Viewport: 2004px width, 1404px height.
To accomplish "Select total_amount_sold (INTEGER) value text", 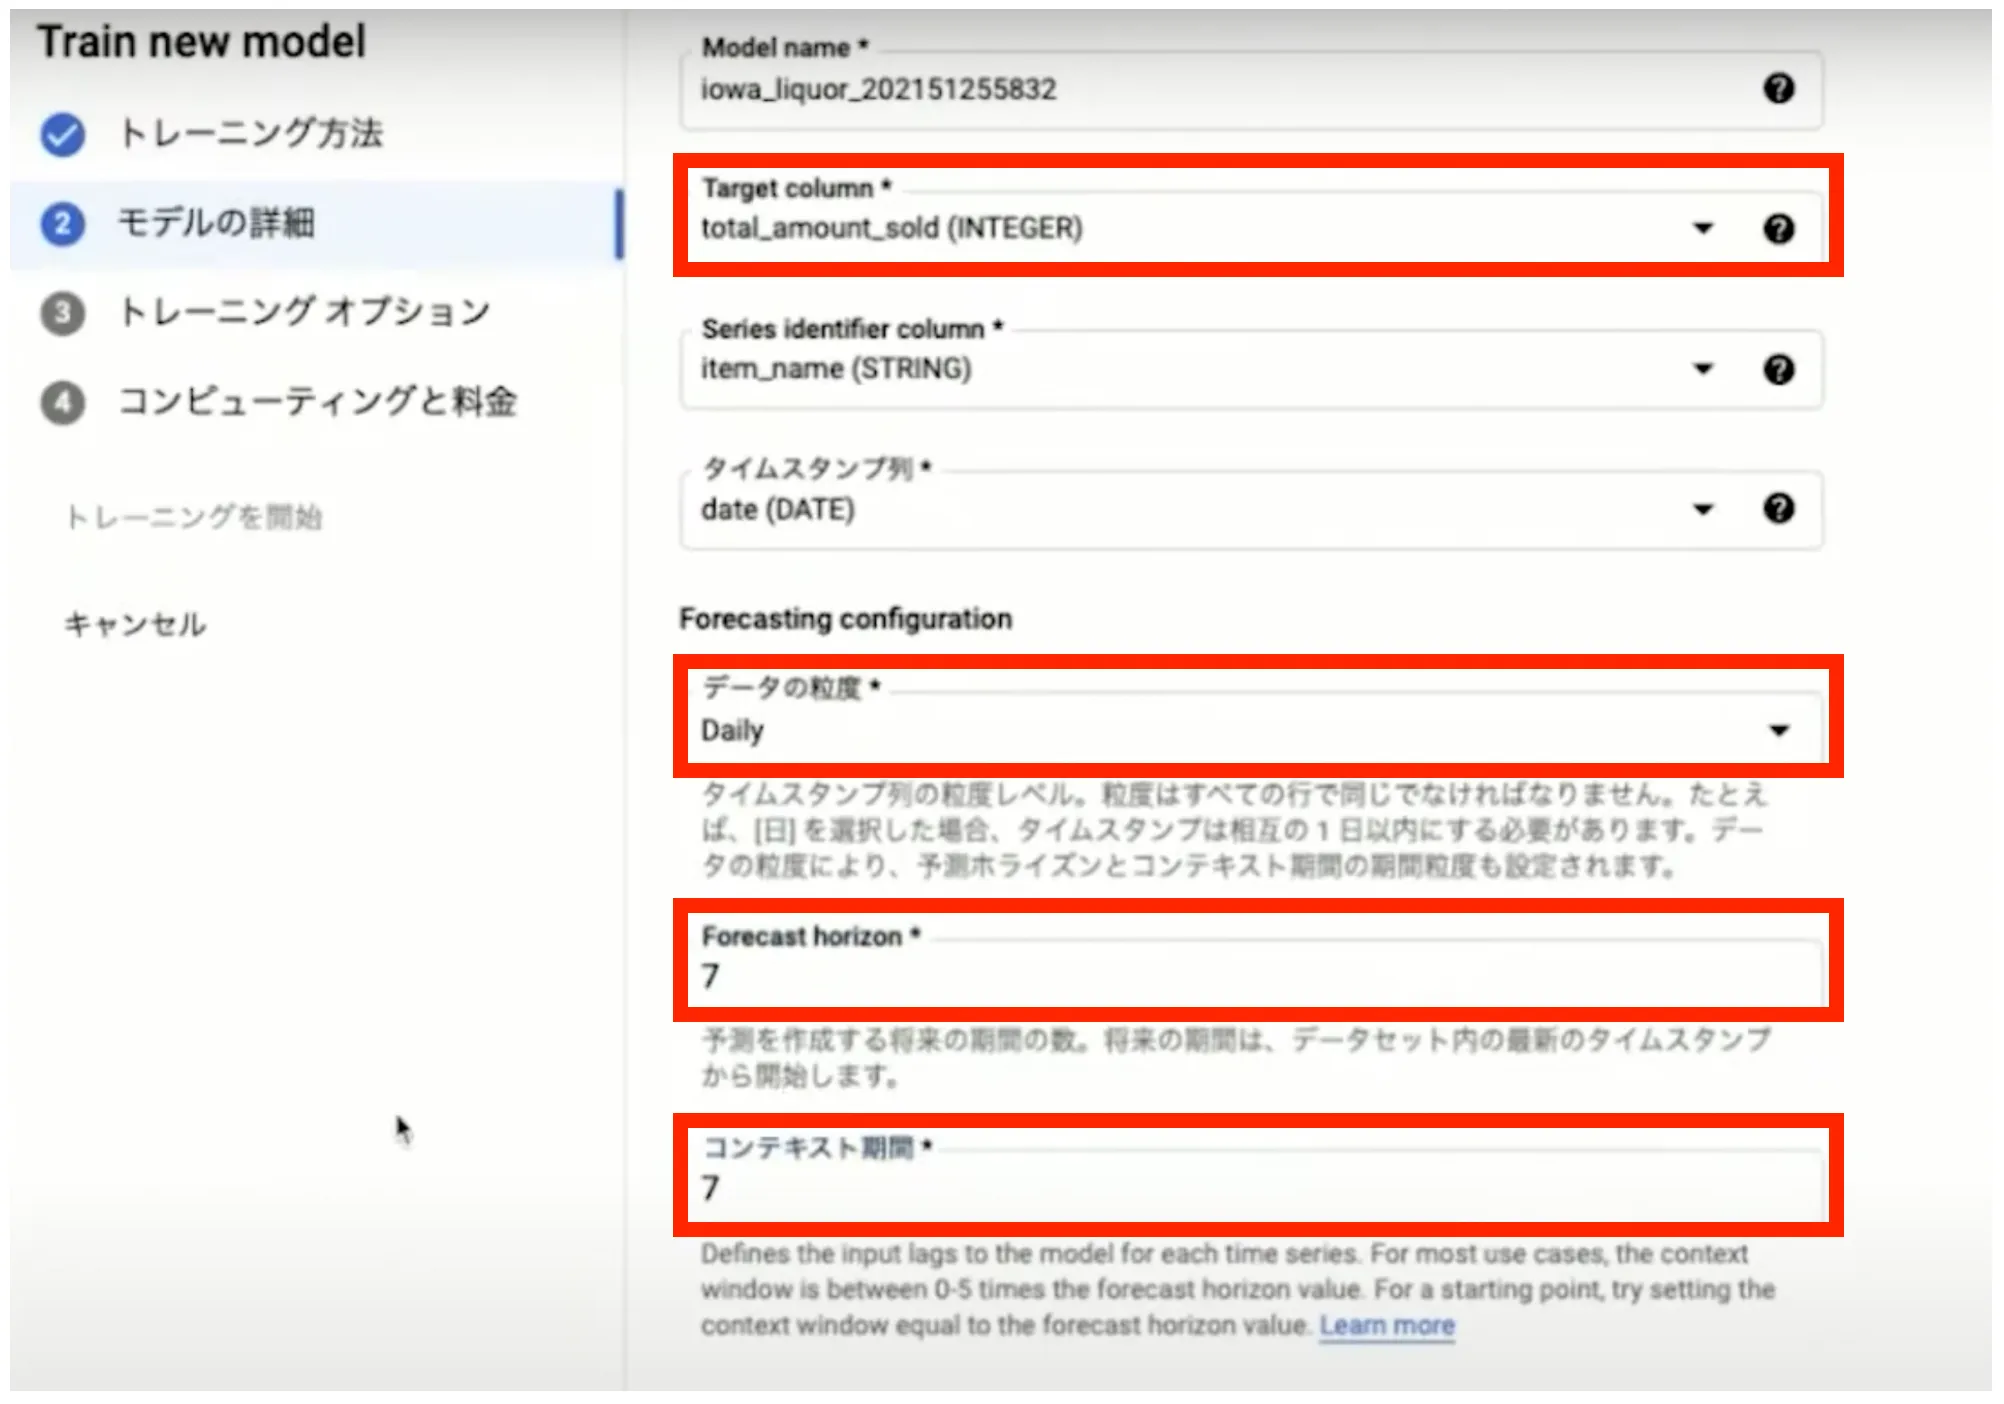I will pos(892,229).
